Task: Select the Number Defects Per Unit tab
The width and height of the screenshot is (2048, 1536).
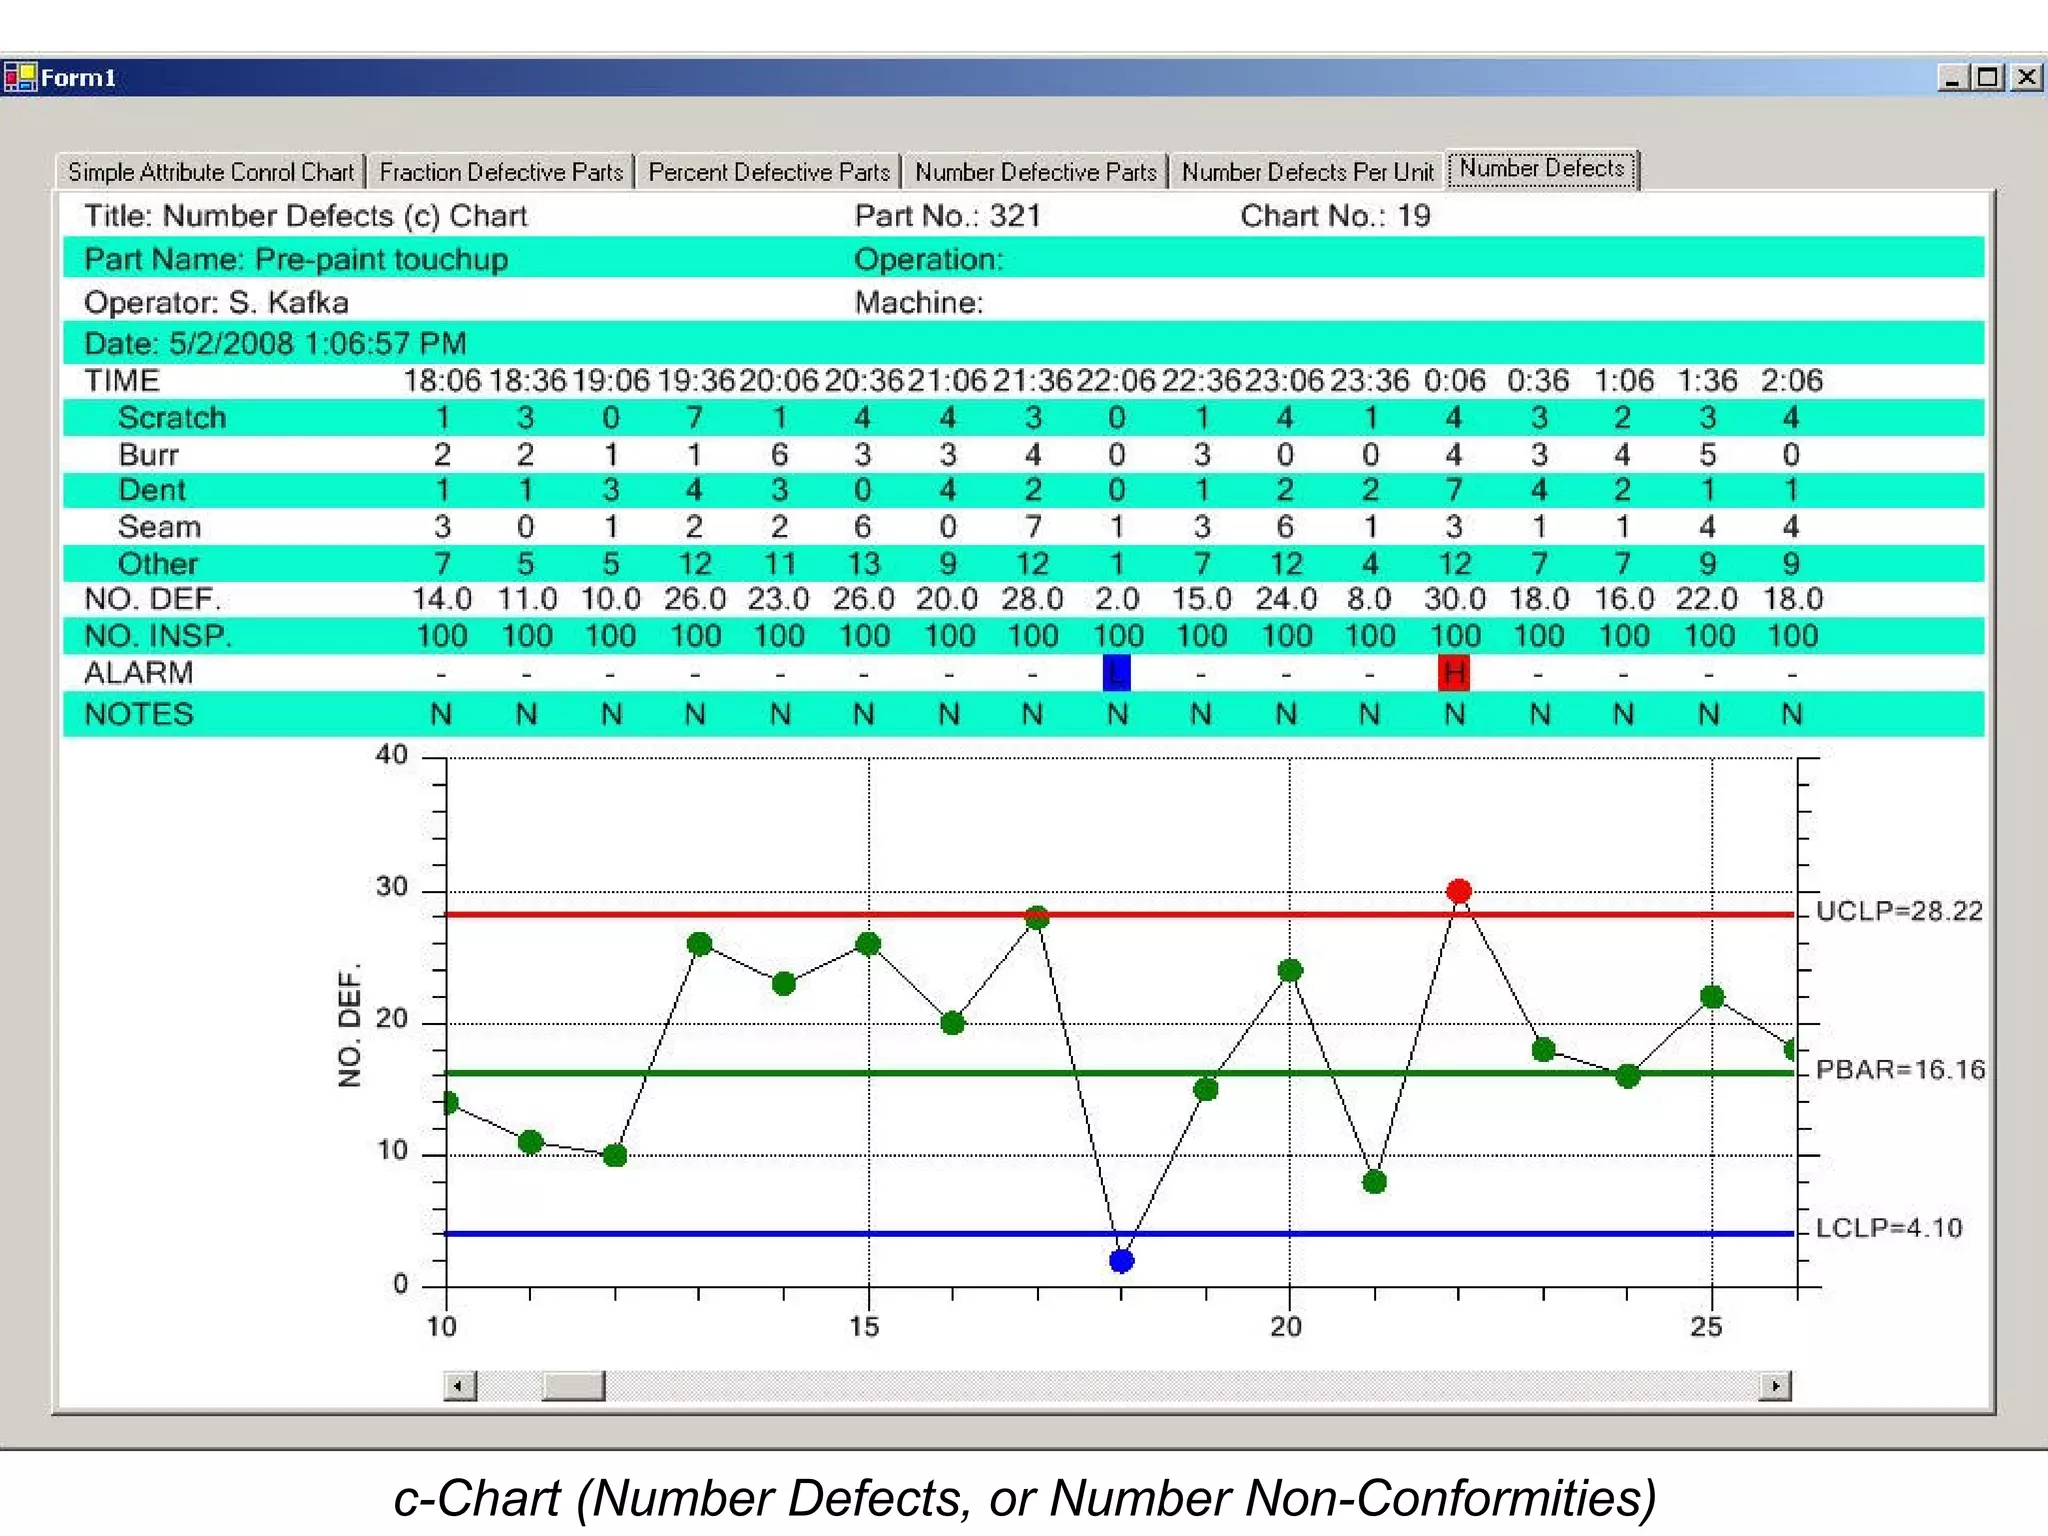Action: [1307, 172]
